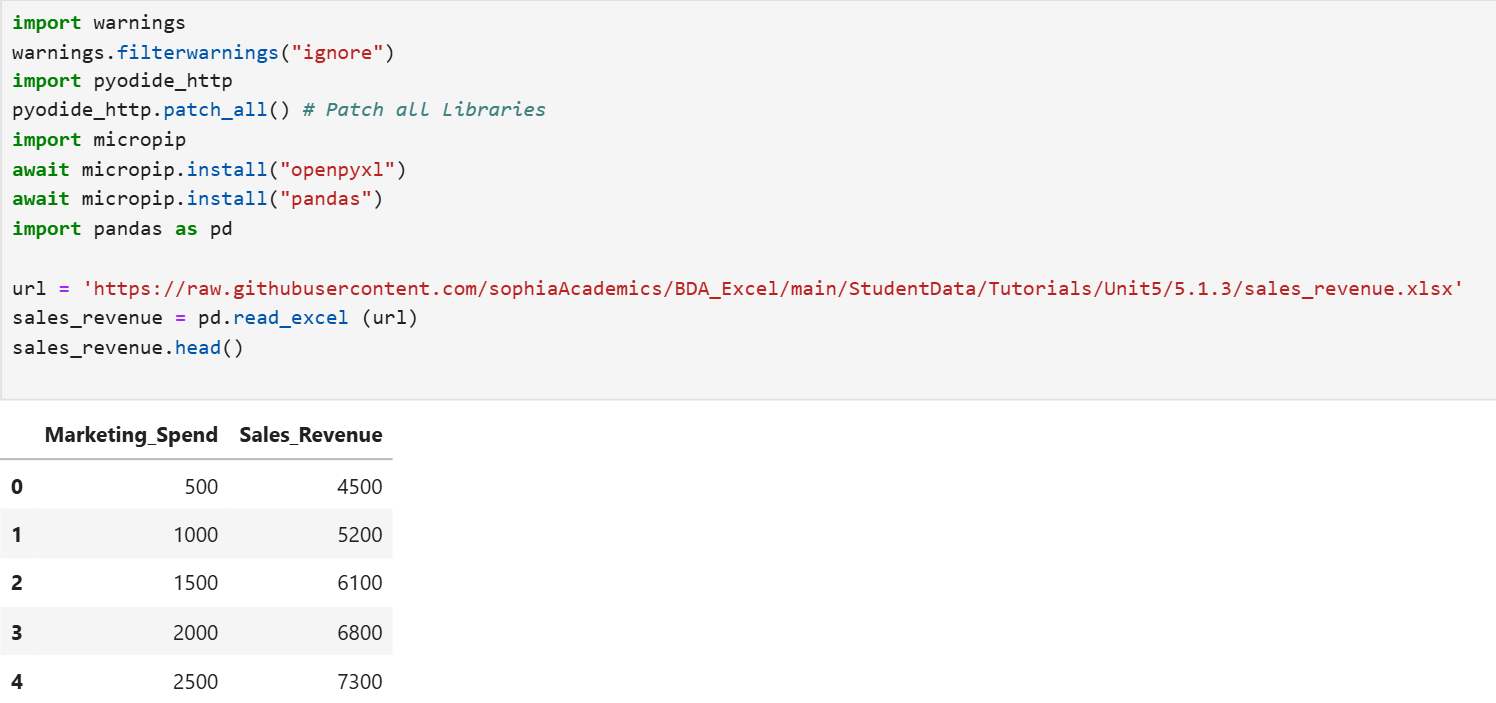This screenshot has width=1496, height=703.
Task: Click the 1000 Marketing_Spend cell
Action: [195, 535]
